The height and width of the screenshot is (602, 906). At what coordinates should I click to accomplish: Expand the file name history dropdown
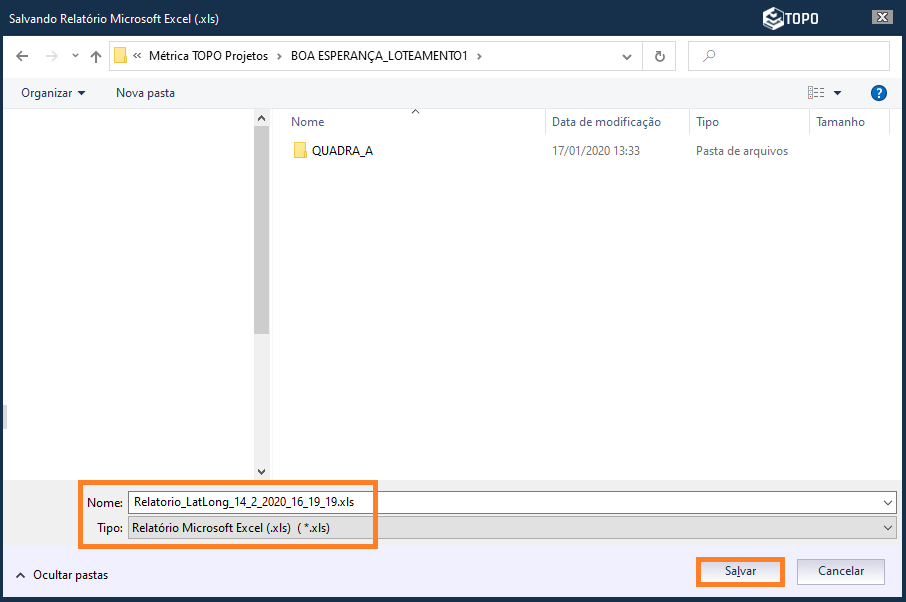[888, 502]
